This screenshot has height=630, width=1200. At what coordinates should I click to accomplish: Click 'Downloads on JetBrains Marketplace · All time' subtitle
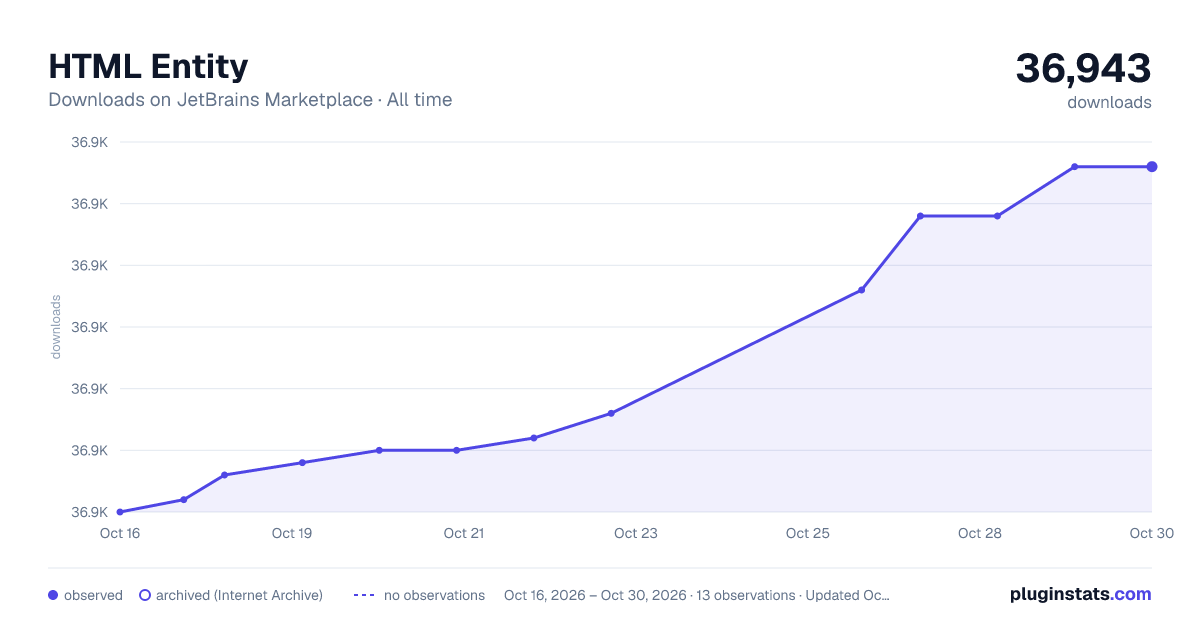[x=250, y=100]
